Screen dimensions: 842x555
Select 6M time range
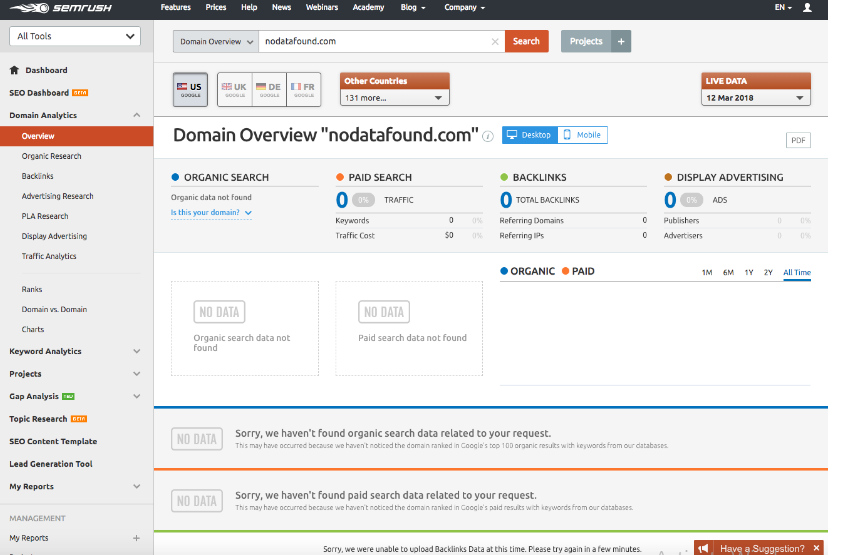point(728,272)
